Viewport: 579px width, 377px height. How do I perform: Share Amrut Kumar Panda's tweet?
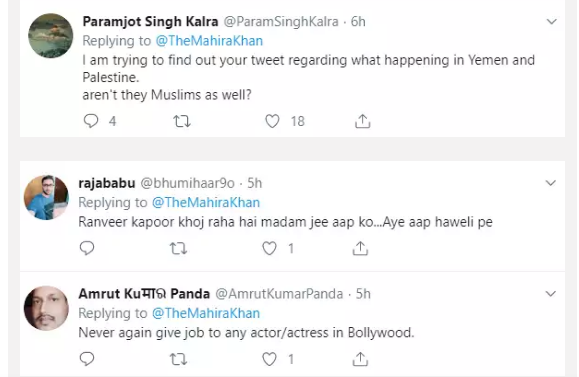[360, 359]
